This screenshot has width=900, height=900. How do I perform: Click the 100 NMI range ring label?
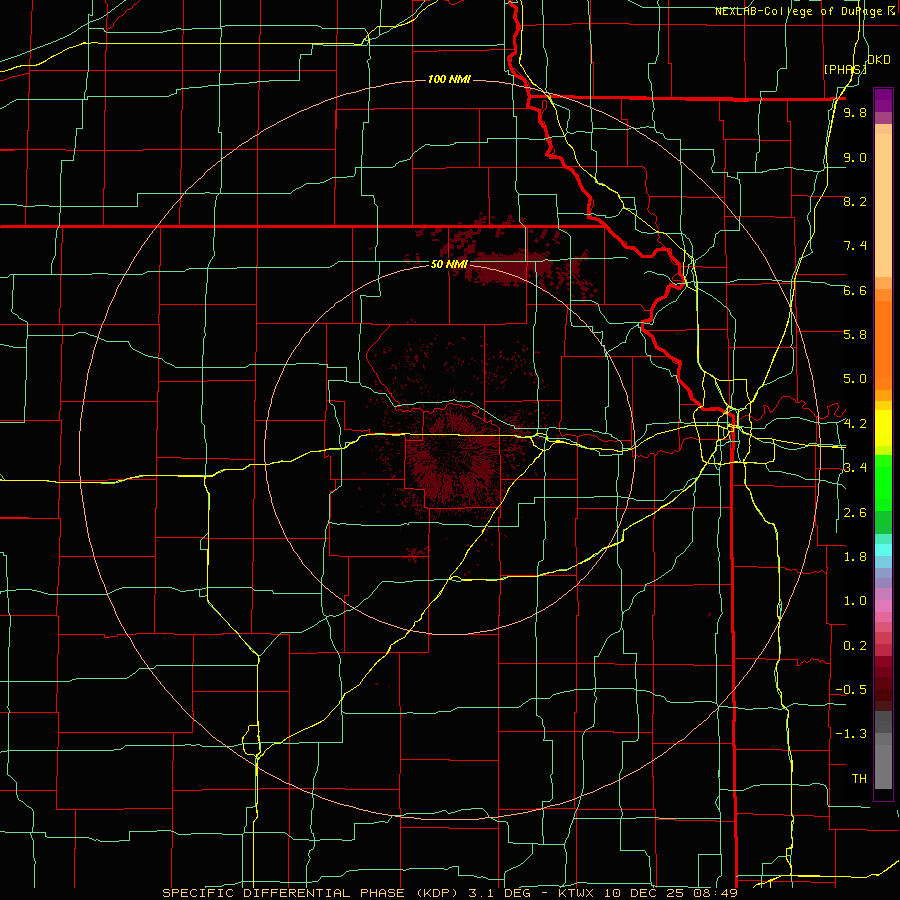click(449, 79)
